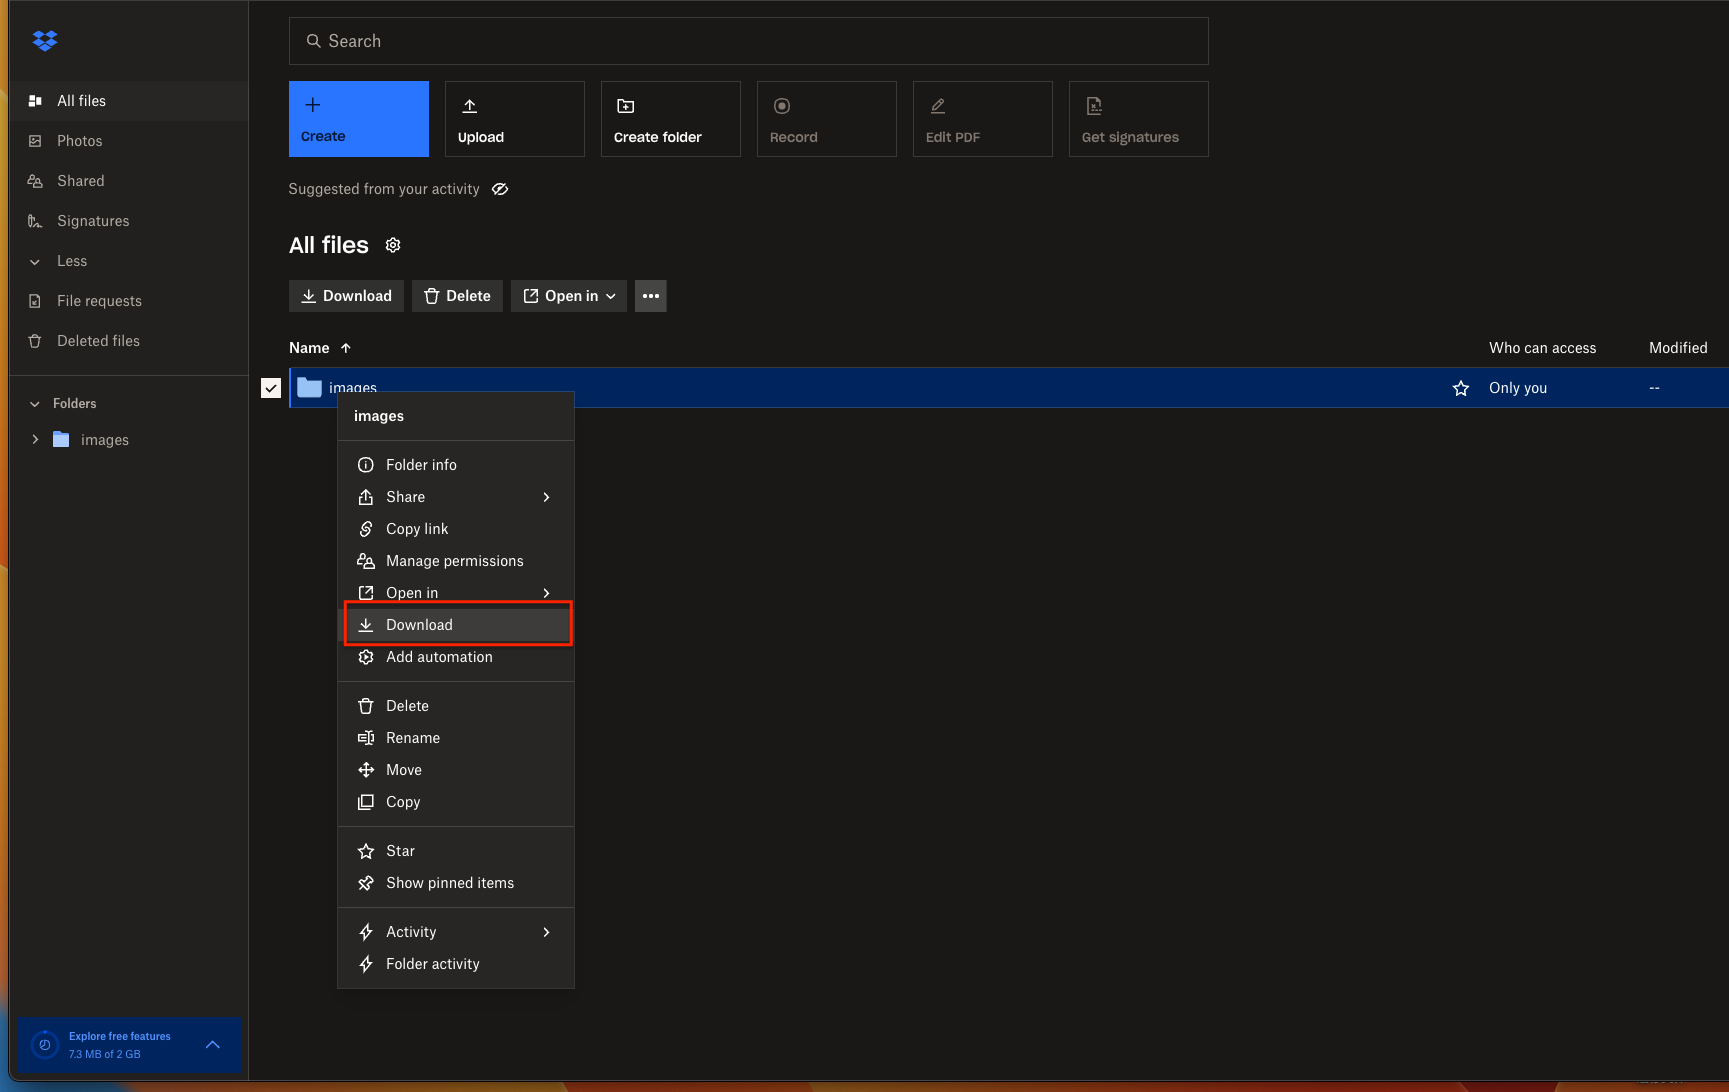
Task: Select Add automation menu item
Action: point(456,657)
